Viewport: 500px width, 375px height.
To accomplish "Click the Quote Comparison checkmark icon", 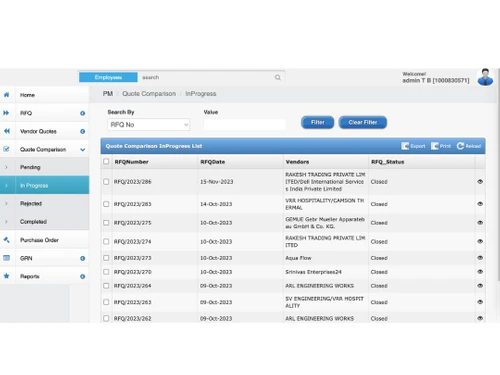I will point(6,149).
